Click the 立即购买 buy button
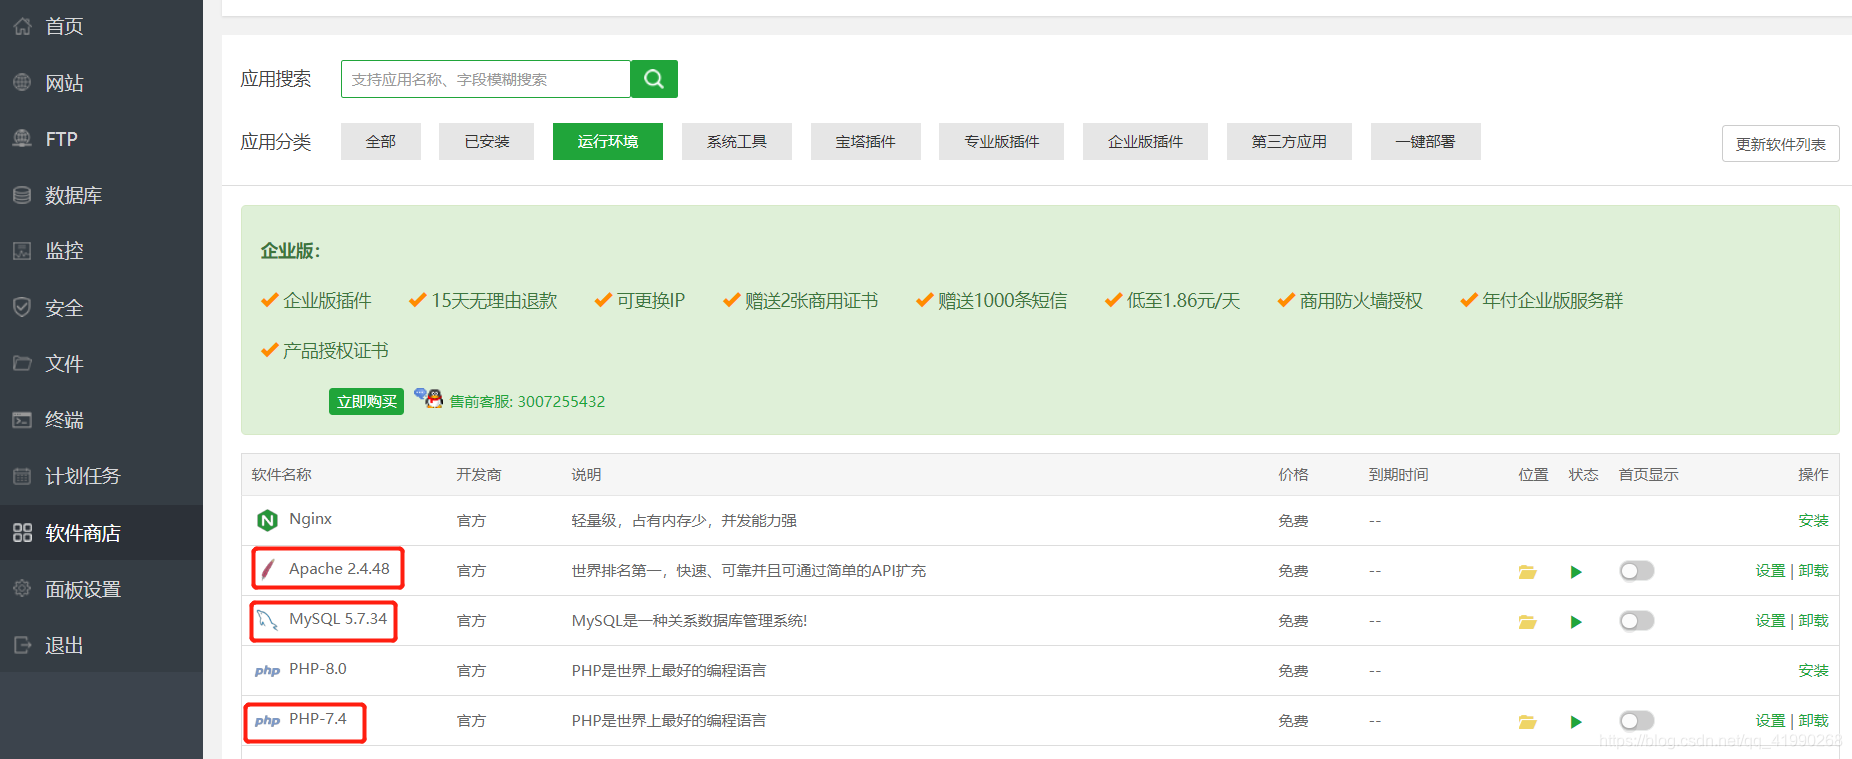This screenshot has height=759, width=1852. [367, 401]
